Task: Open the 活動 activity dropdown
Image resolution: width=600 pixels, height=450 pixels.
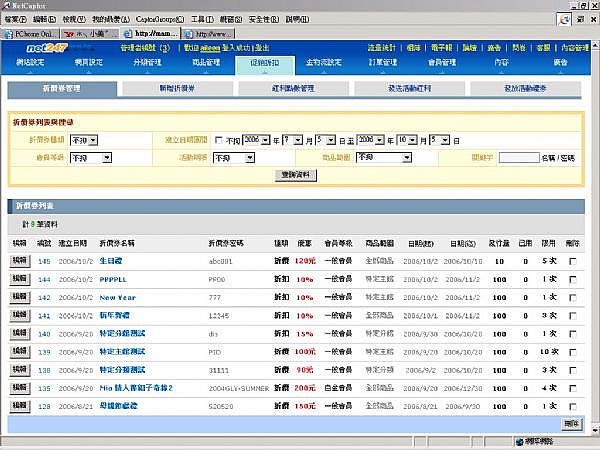Action: [234, 158]
